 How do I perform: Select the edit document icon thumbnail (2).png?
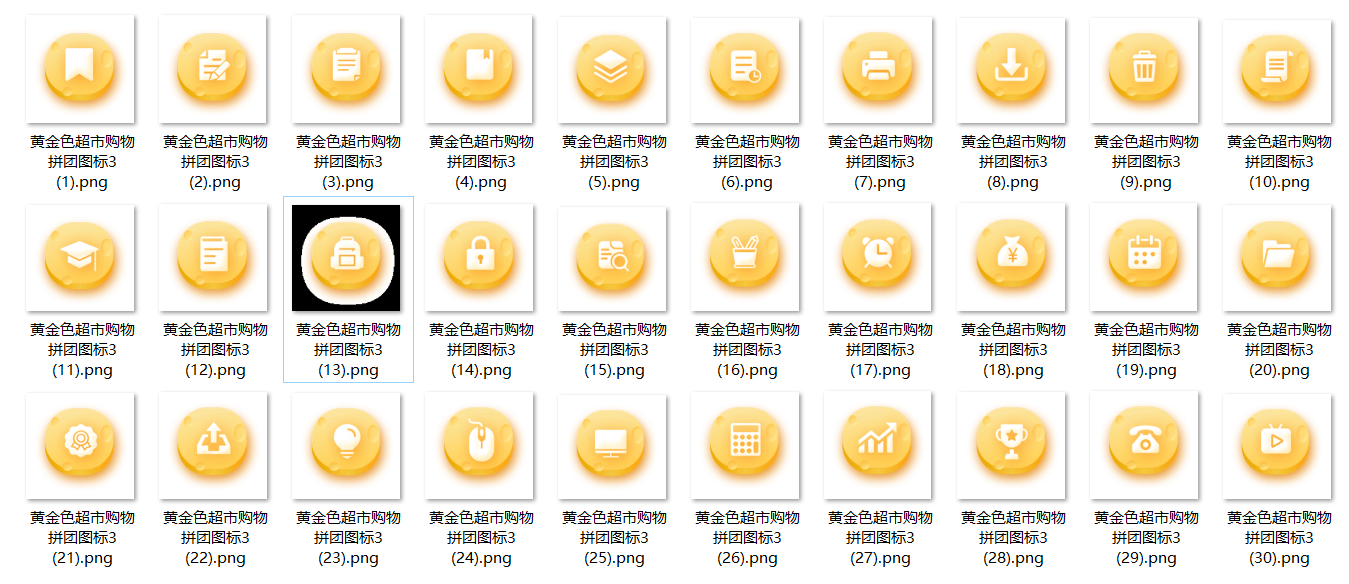pos(213,69)
